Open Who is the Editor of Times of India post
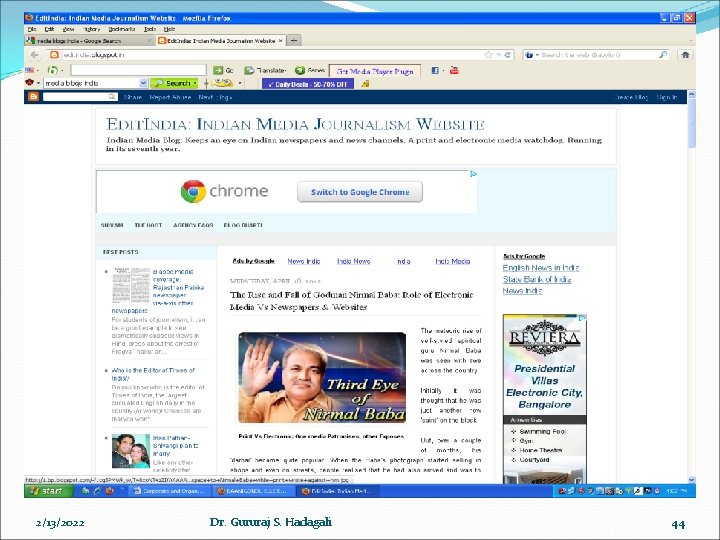The image size is (720, 540). coord(153,374)
